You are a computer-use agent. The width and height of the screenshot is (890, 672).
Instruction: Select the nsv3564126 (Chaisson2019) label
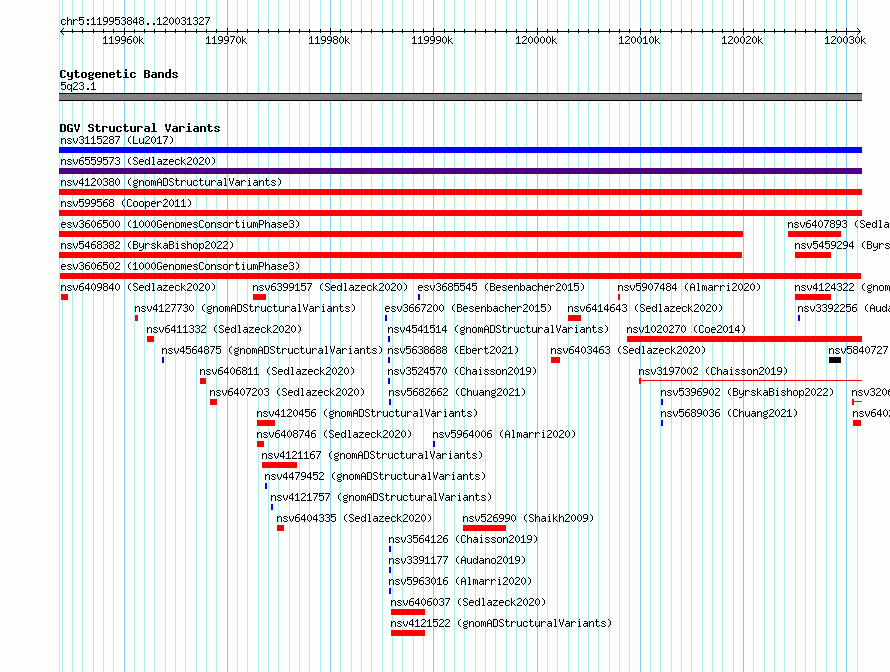463,539
